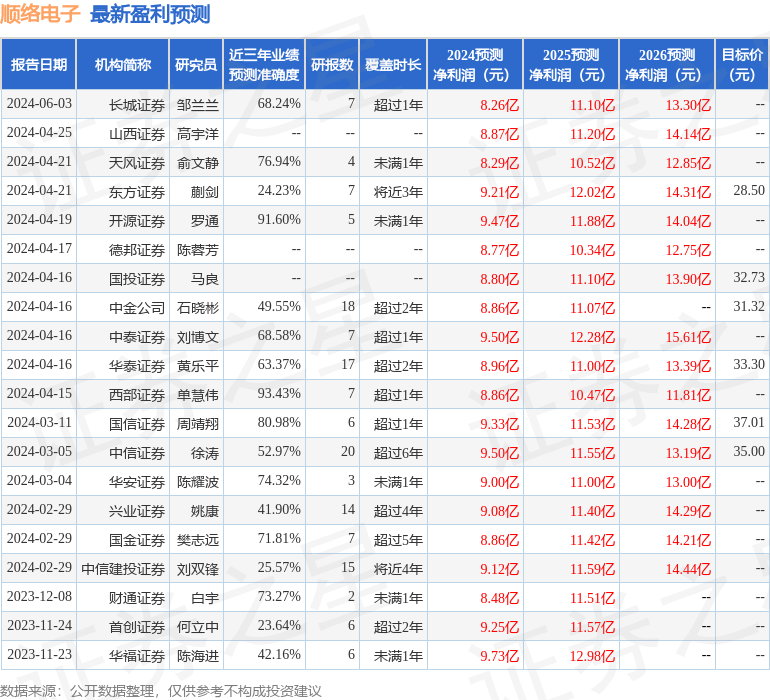Screen dimensions: 770x700
Task: Select the 研究员 column header
Action: click(196, 64)
